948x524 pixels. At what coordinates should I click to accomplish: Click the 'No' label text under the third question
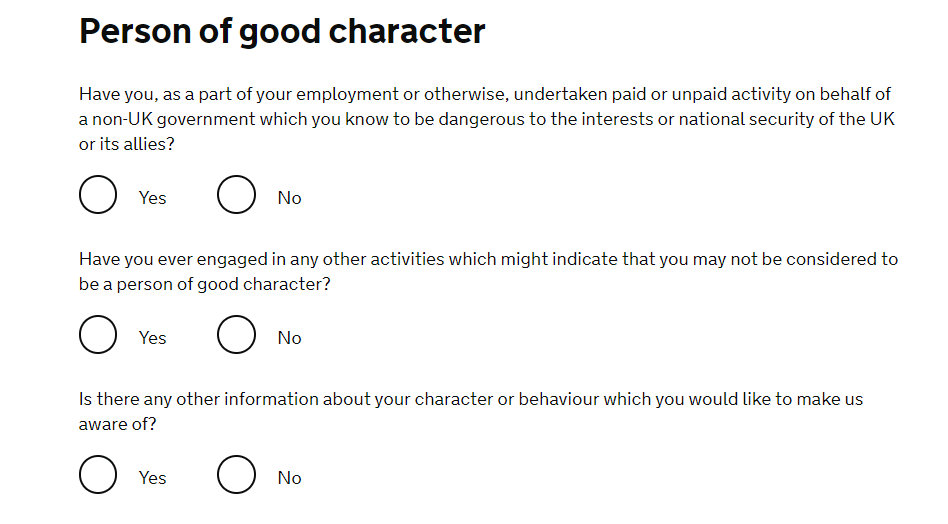(x=289, y=478)
